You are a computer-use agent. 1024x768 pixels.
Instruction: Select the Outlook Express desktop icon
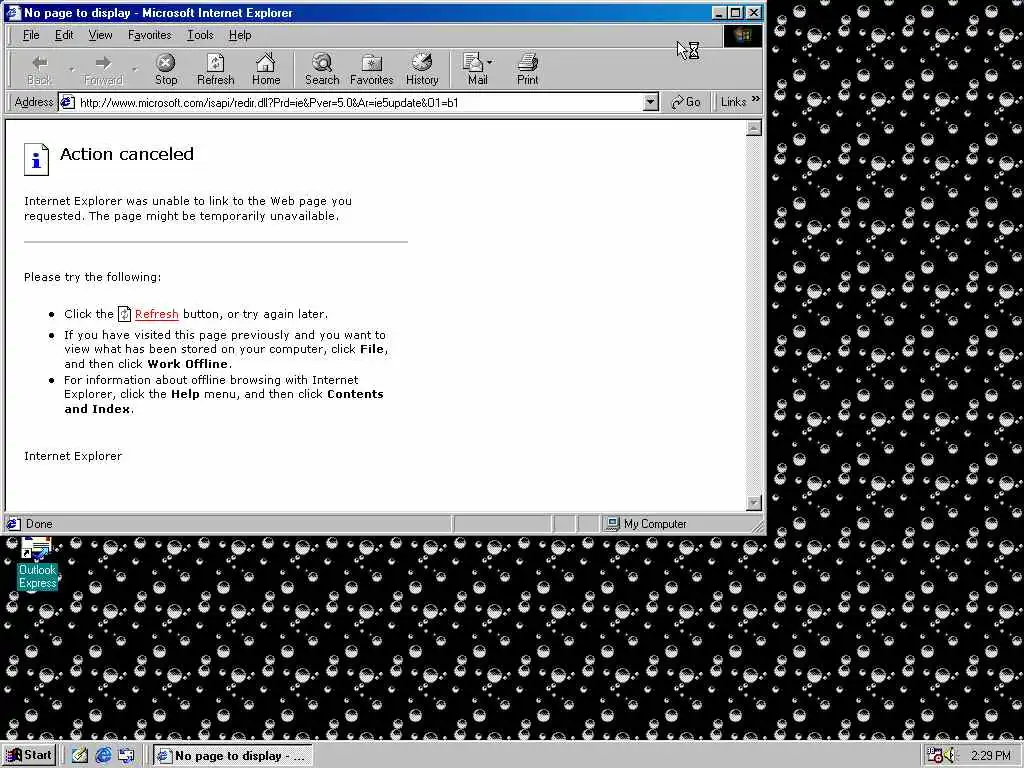tap(37, 564)
